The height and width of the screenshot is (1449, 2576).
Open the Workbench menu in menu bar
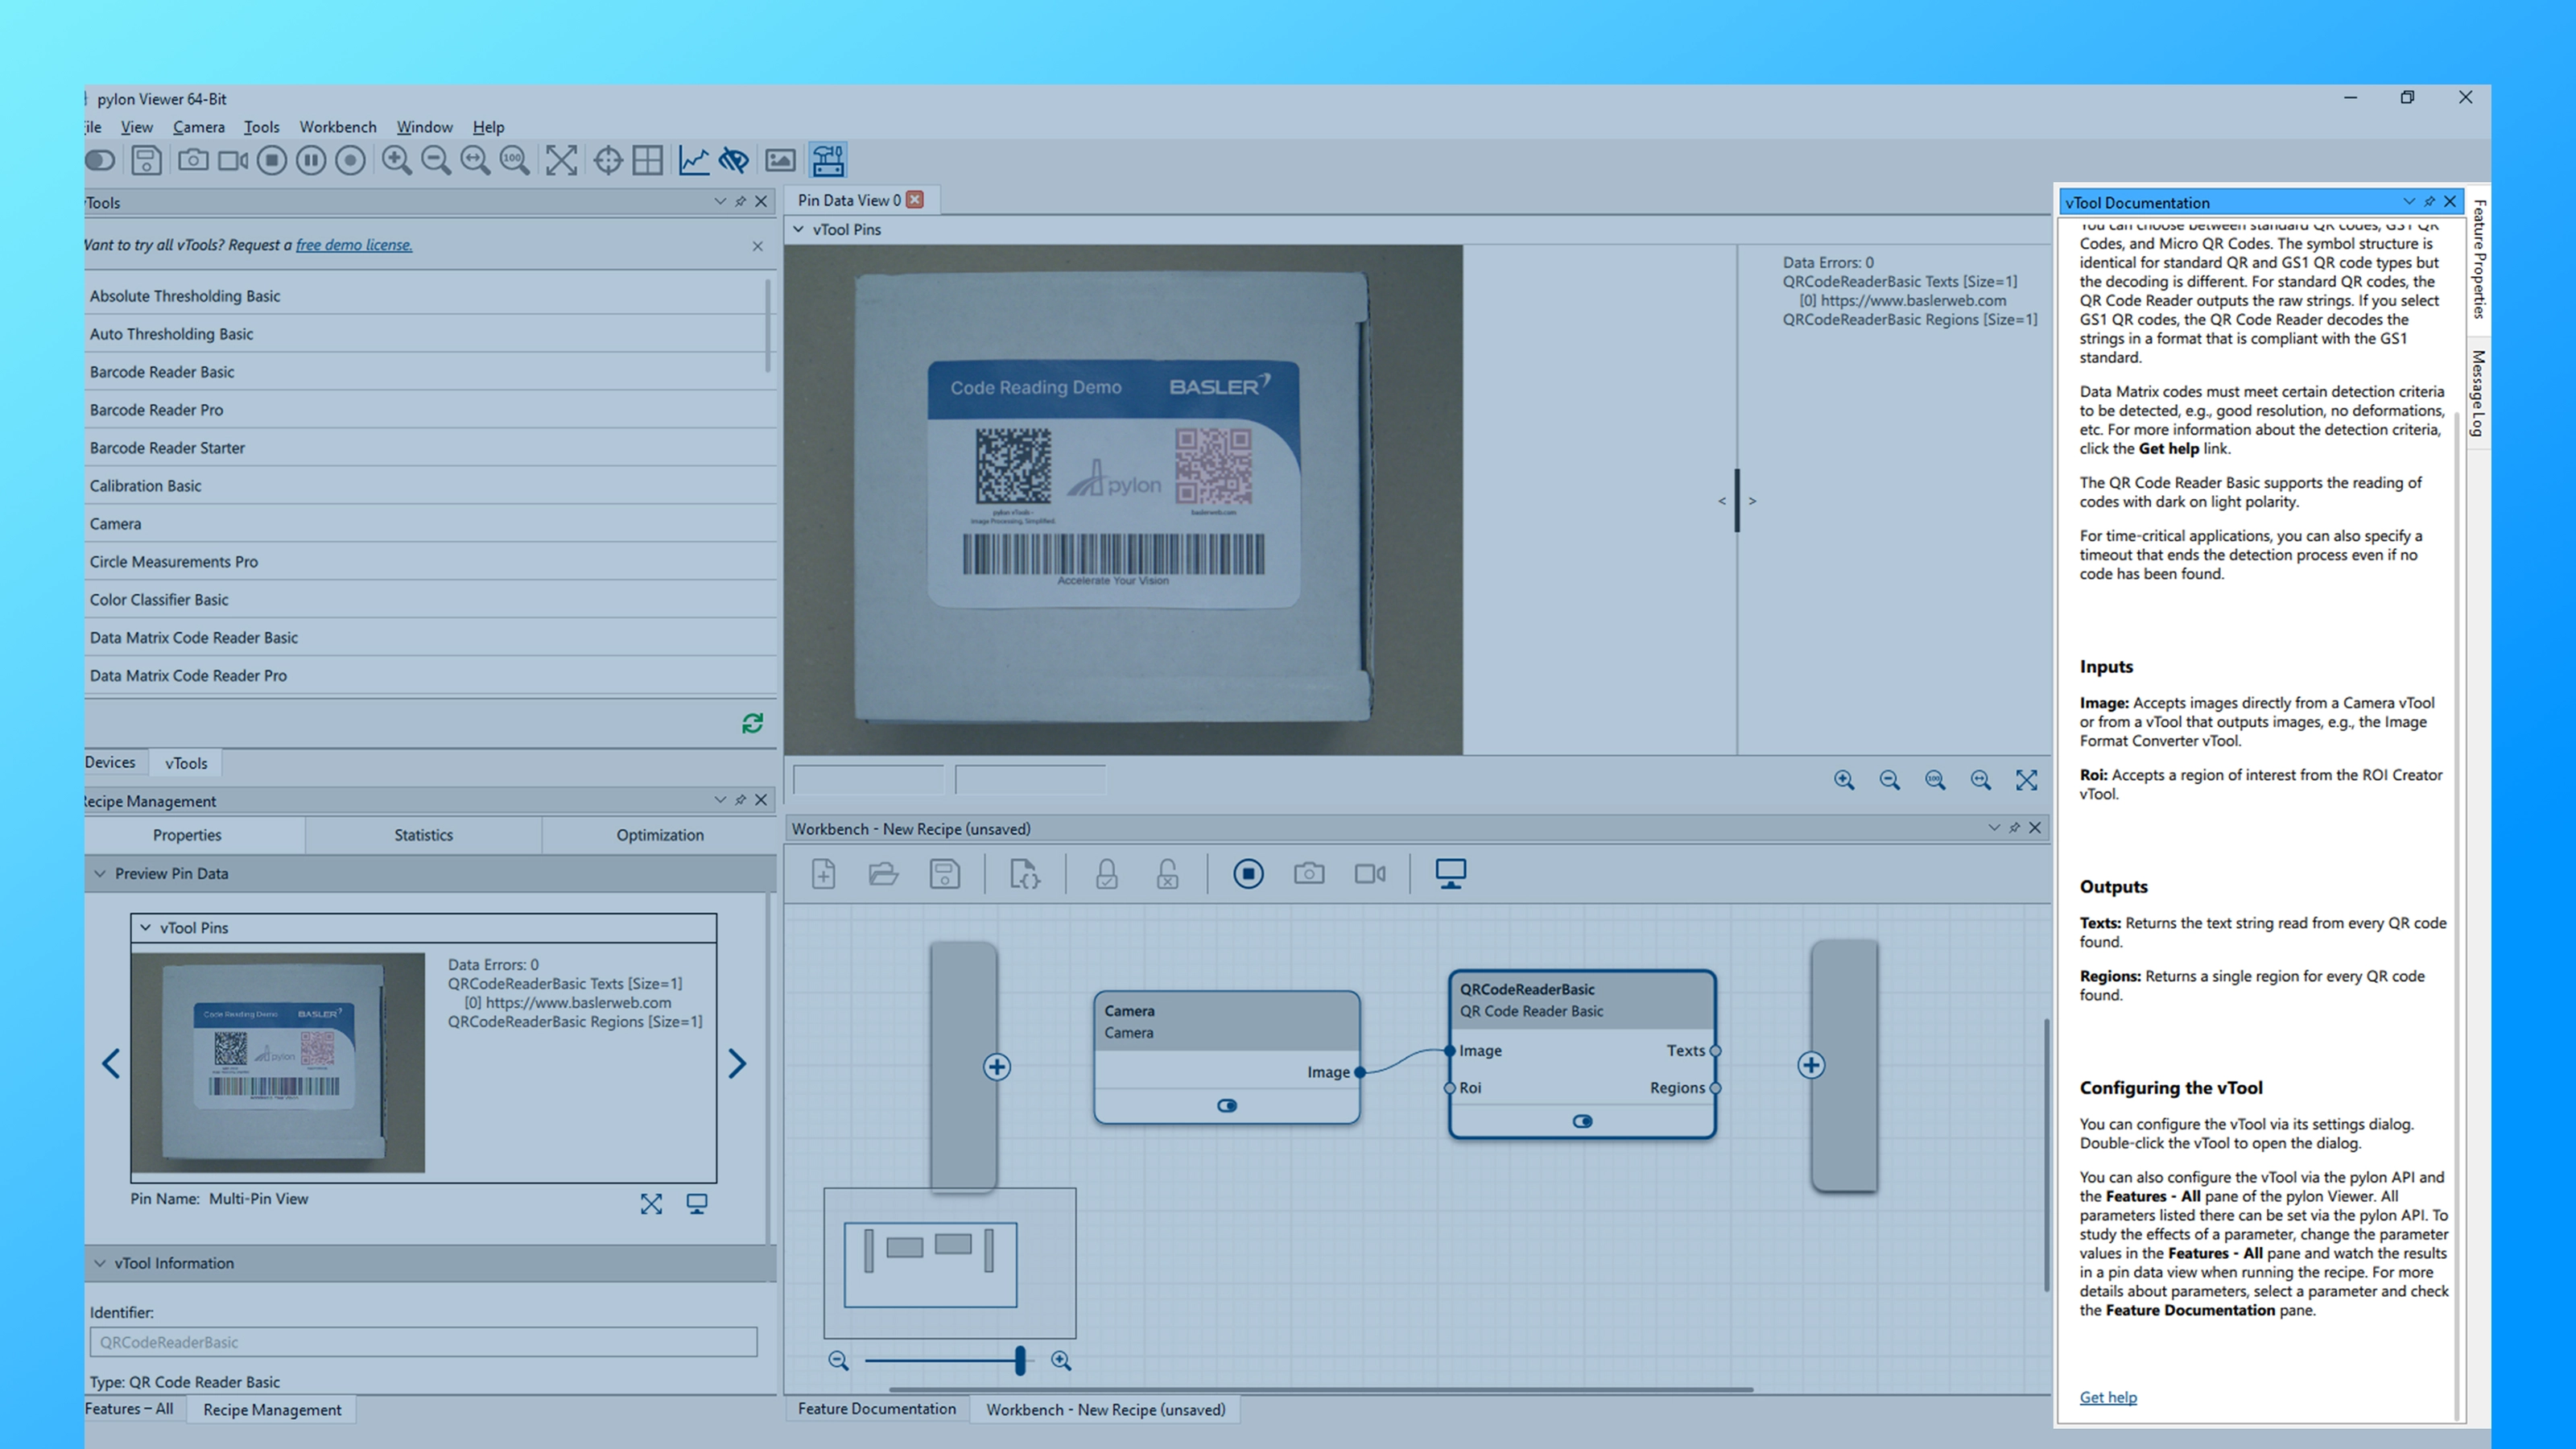coord(338,127)
